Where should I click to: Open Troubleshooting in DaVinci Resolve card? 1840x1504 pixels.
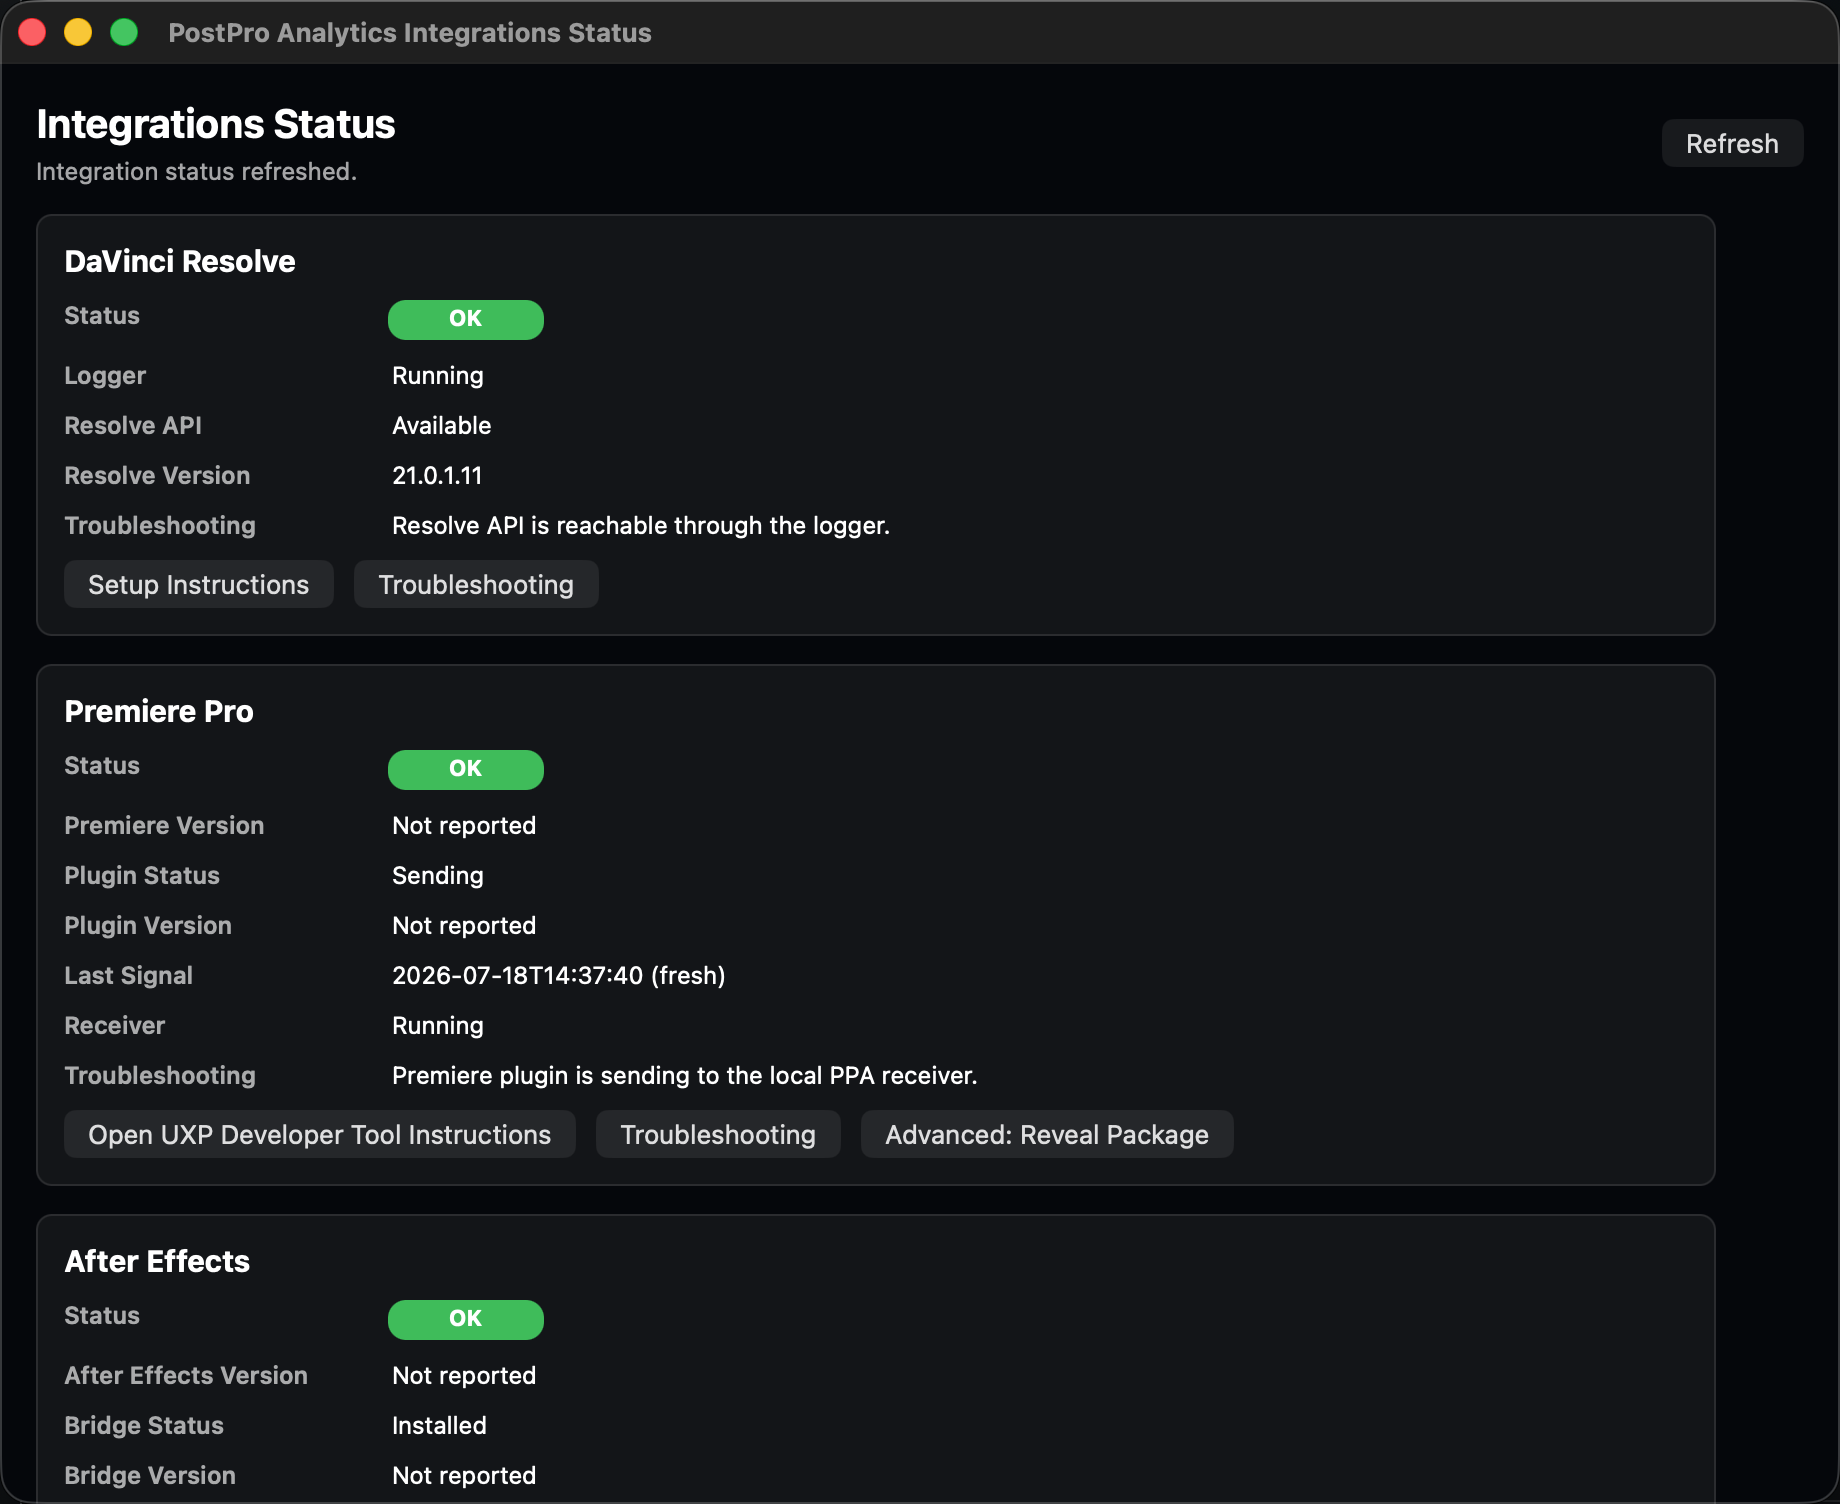coord(476,584)
